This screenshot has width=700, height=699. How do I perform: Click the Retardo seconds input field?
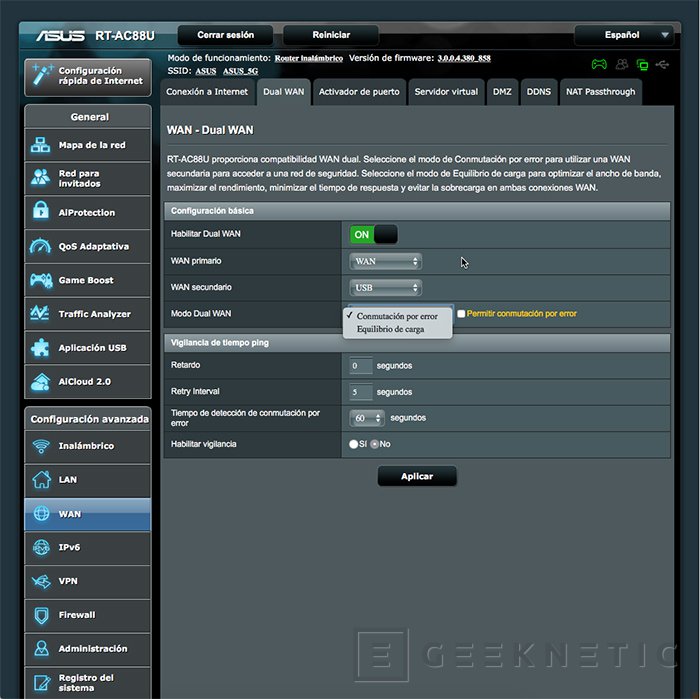coord(361,366)
